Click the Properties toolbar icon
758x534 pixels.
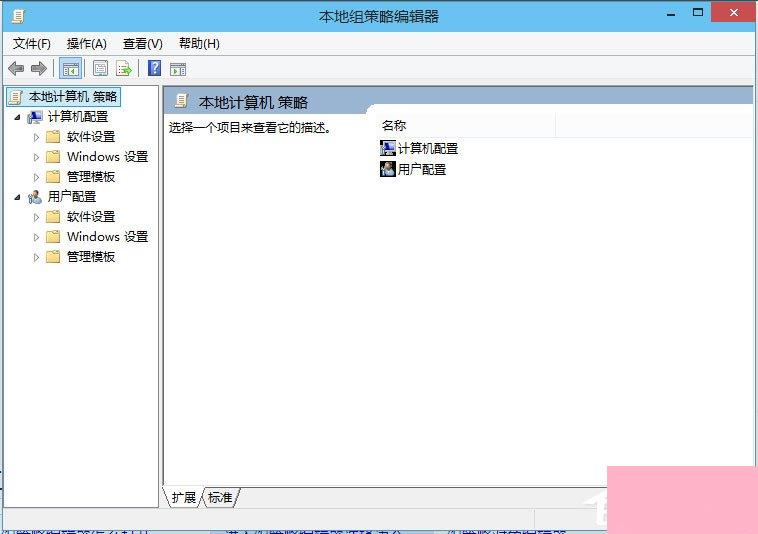[x=101, y=69]
